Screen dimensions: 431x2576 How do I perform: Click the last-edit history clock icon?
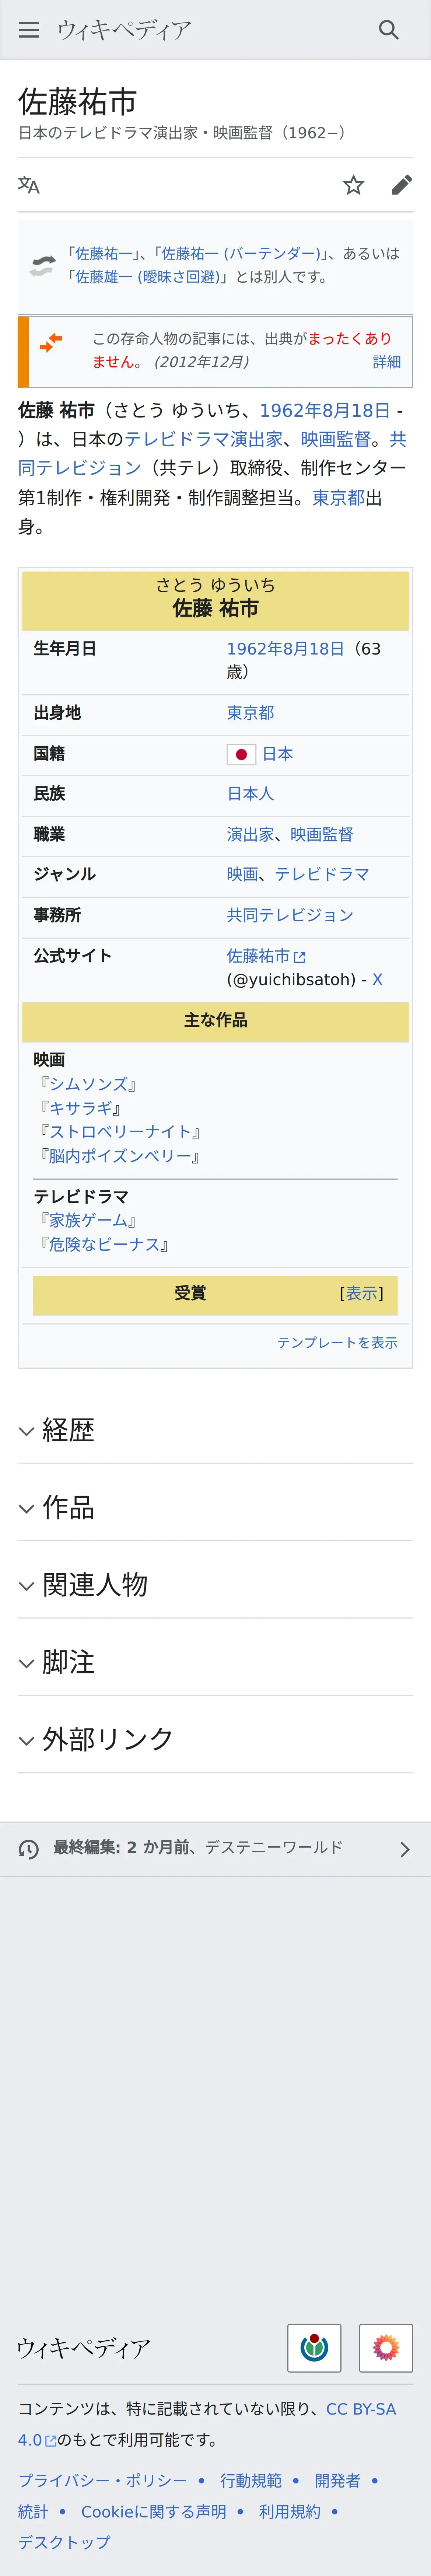point(29,1849)
